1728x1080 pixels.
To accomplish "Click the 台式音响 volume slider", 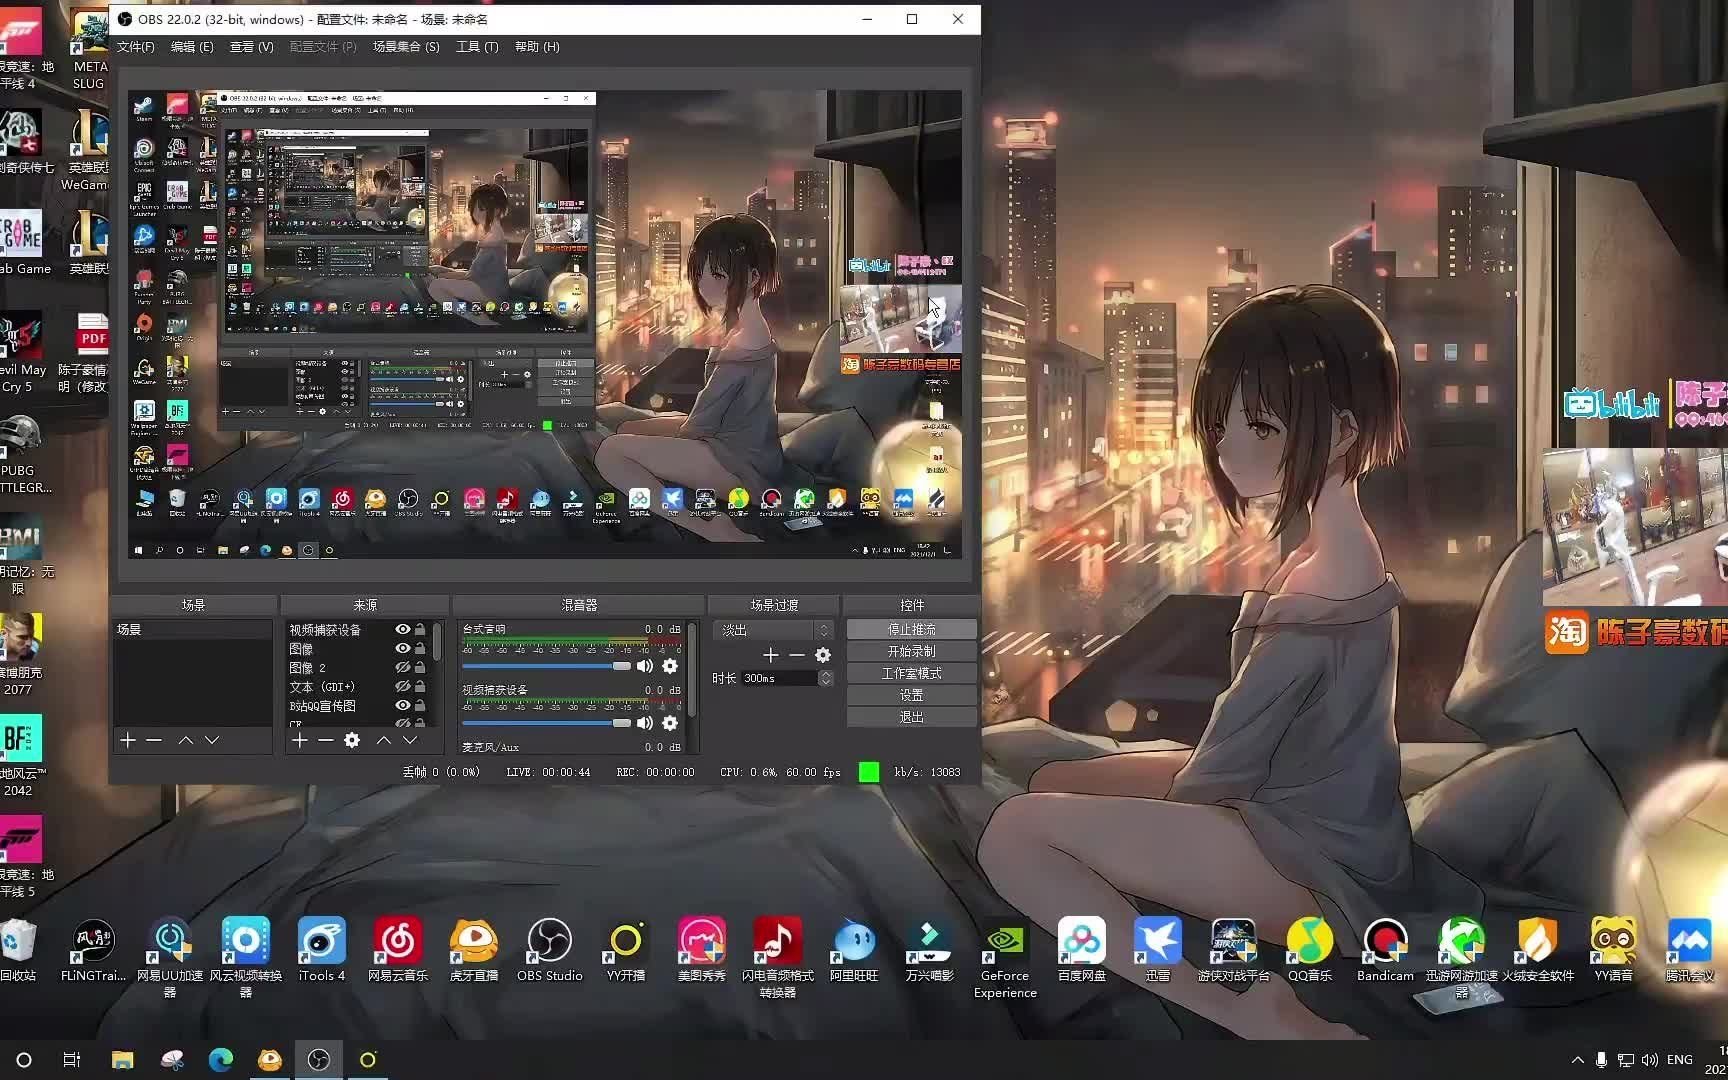I will [546, 666].
